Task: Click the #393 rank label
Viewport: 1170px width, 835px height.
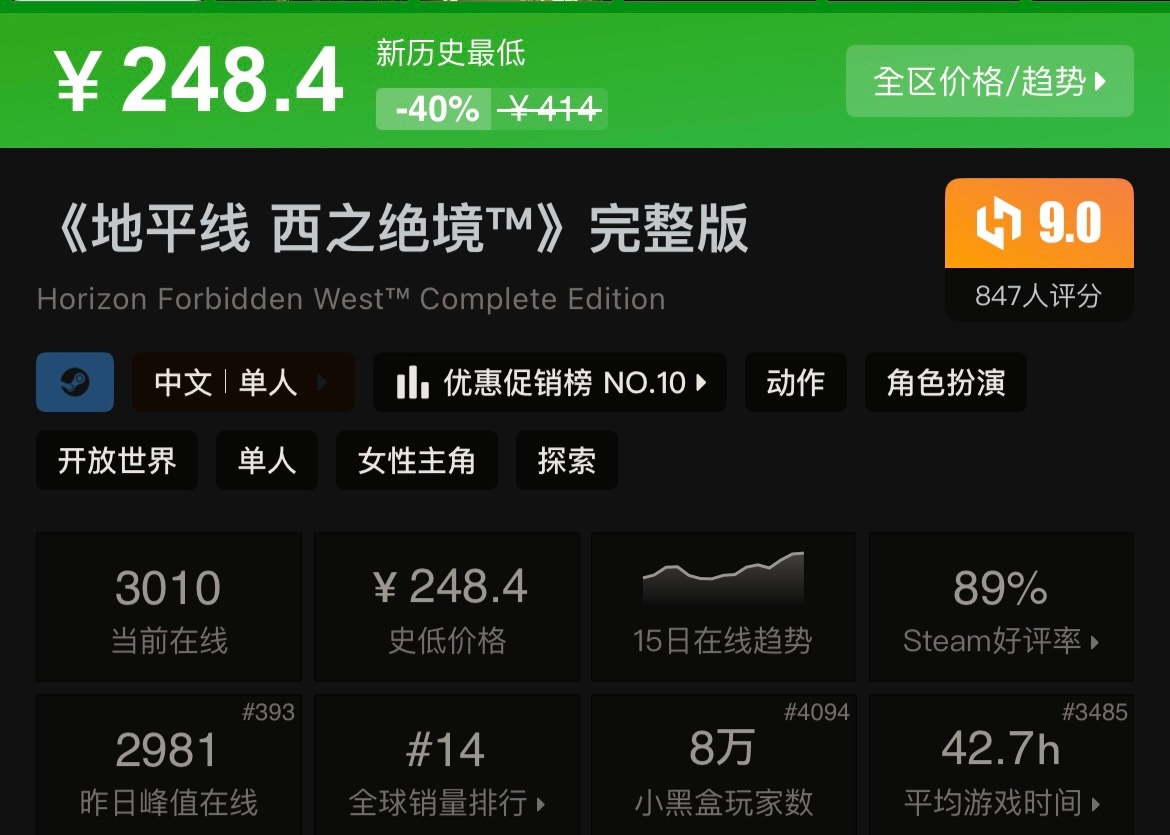Action: click(x=268, y=712)
